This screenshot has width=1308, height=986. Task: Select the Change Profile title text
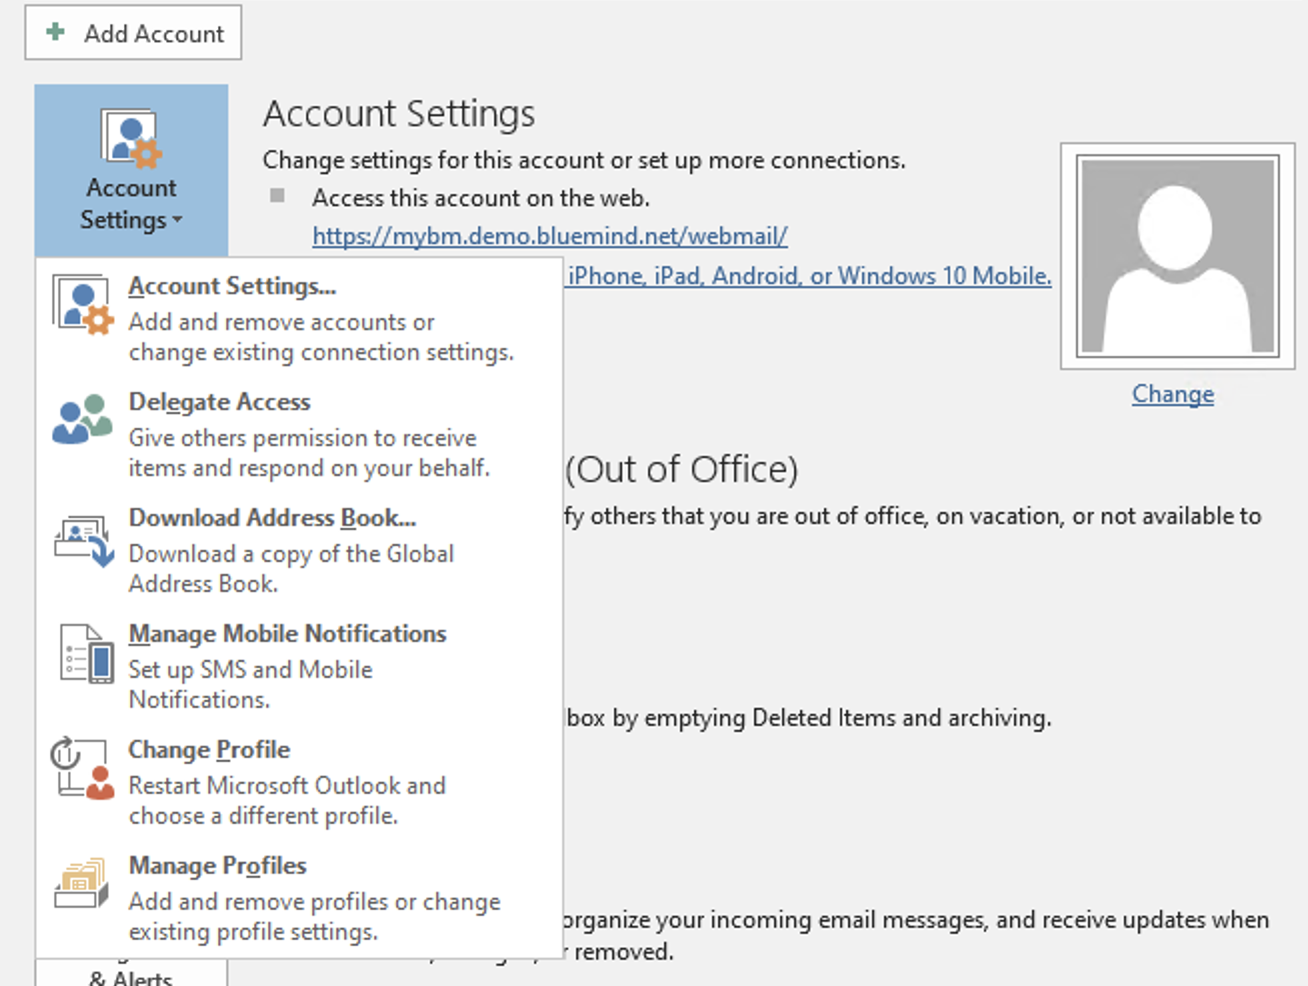tap(209, 750)
